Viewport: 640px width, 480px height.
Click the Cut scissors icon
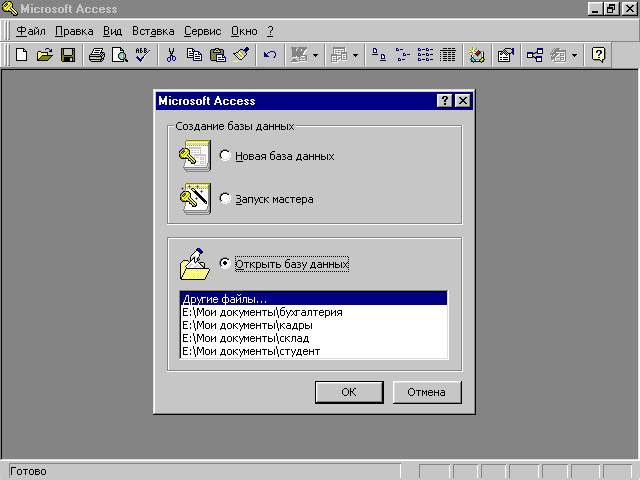(x=171, y=55)
